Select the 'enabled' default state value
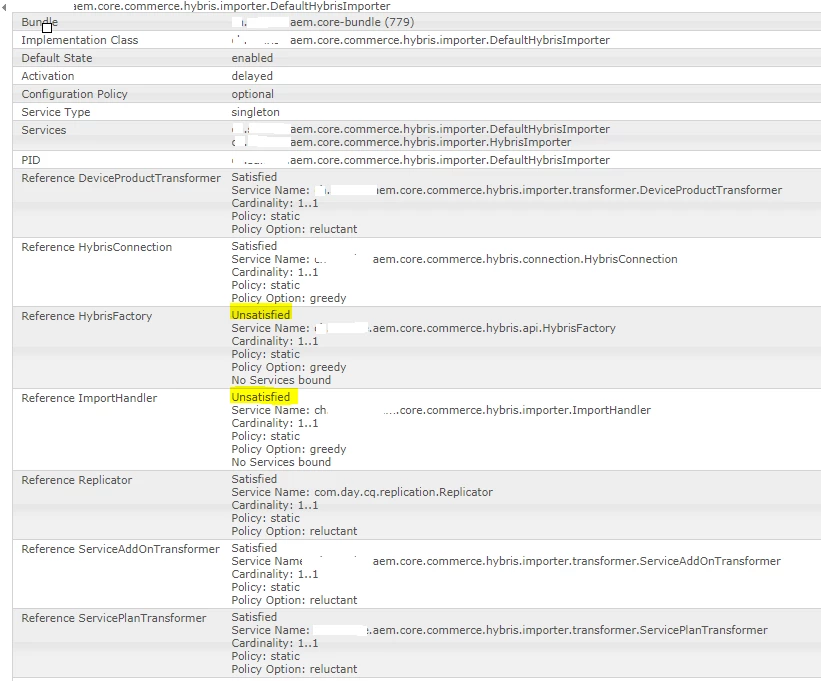Image resolution: width=821 pixels, height=681 pixels. point(252,58)
